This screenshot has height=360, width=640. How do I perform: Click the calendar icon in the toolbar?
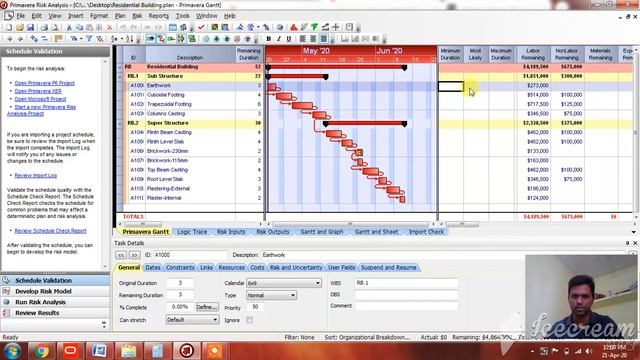[173, 27]
